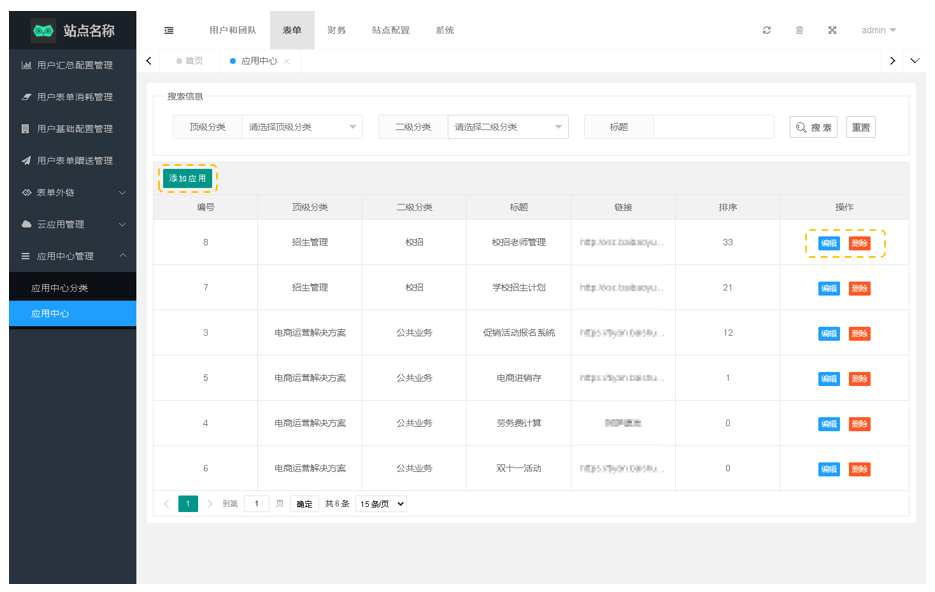Click 编辑 for the 校招老师管理 row

[829, 243]
